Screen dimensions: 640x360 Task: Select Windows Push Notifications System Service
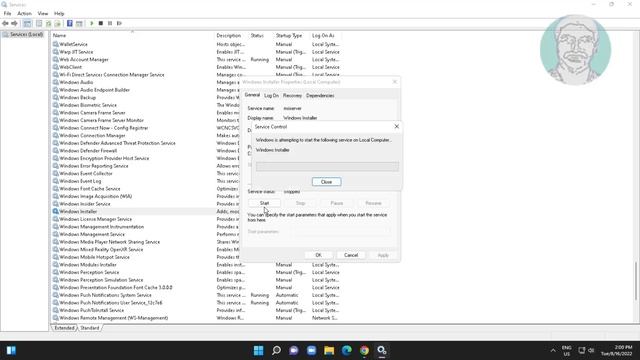pyautogui.click(x=105, y=295)
